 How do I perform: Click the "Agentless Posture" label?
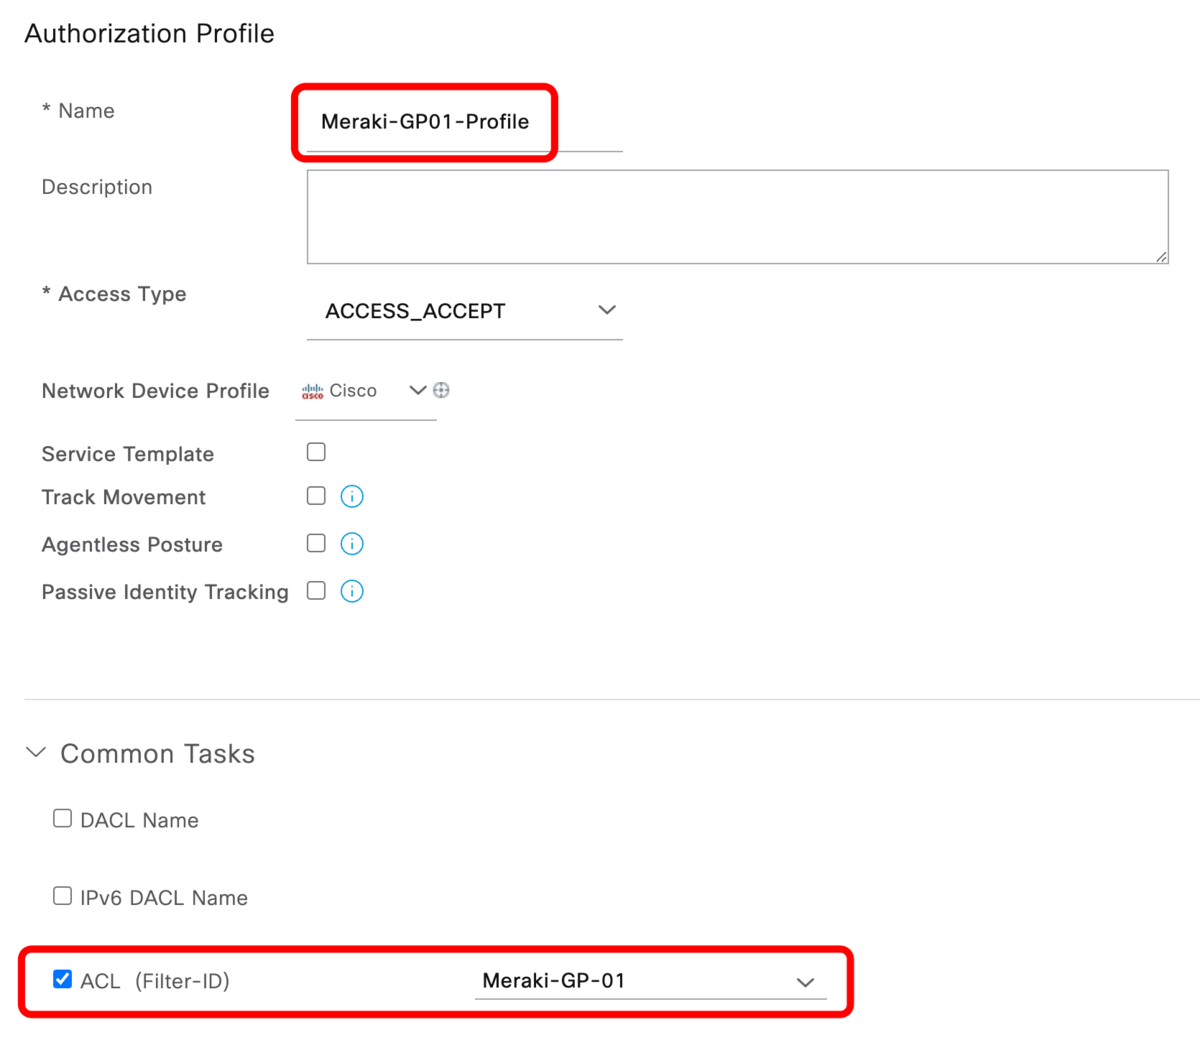(132, 545)
